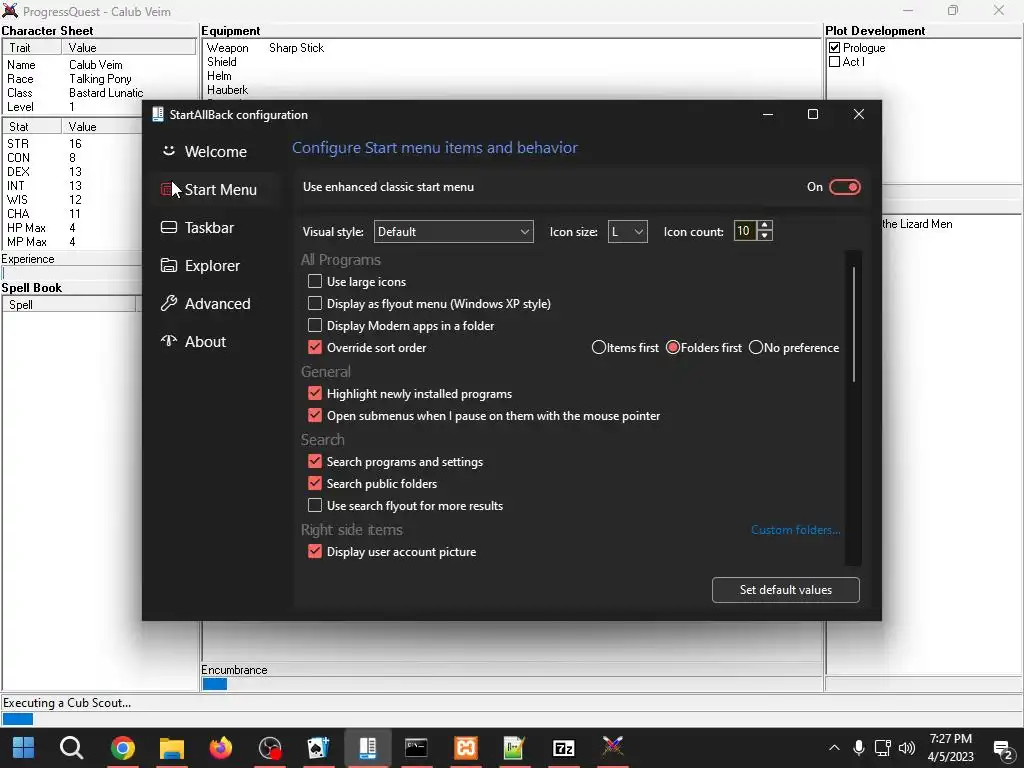Click the Advanced wrench icon in sidebar

point(168,303)
